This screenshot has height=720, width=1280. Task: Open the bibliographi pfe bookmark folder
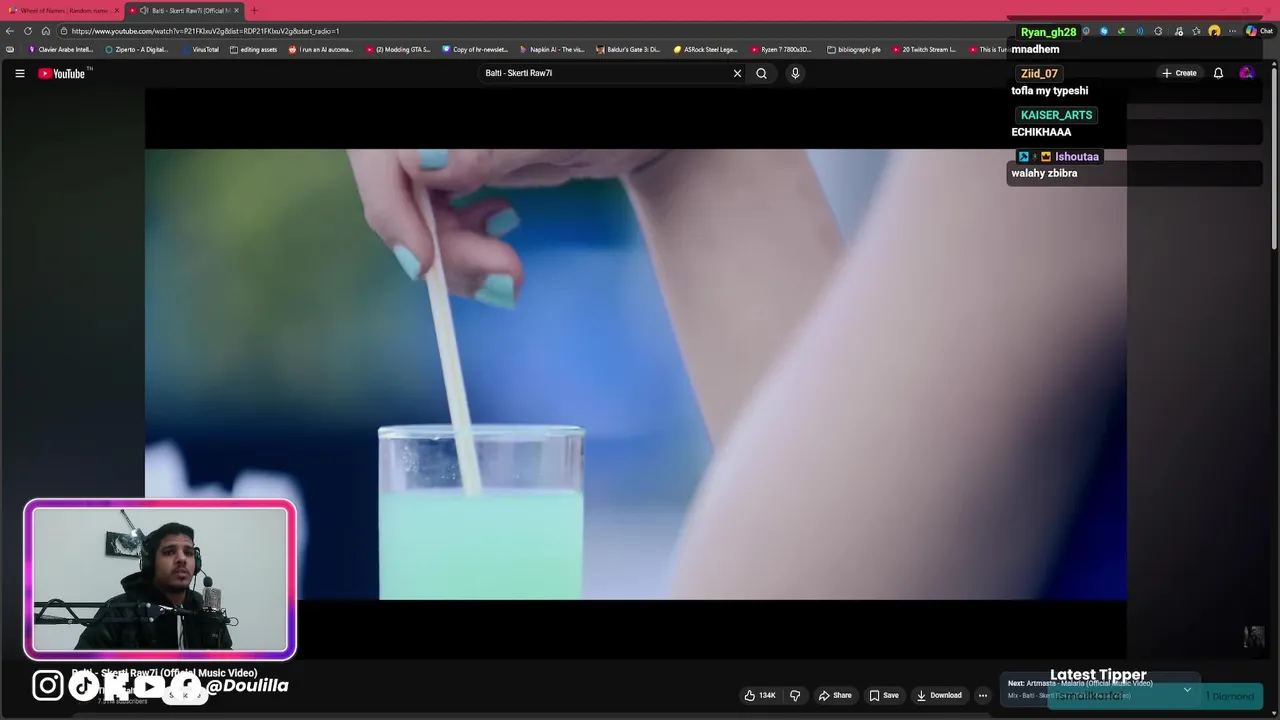[854, 49]
